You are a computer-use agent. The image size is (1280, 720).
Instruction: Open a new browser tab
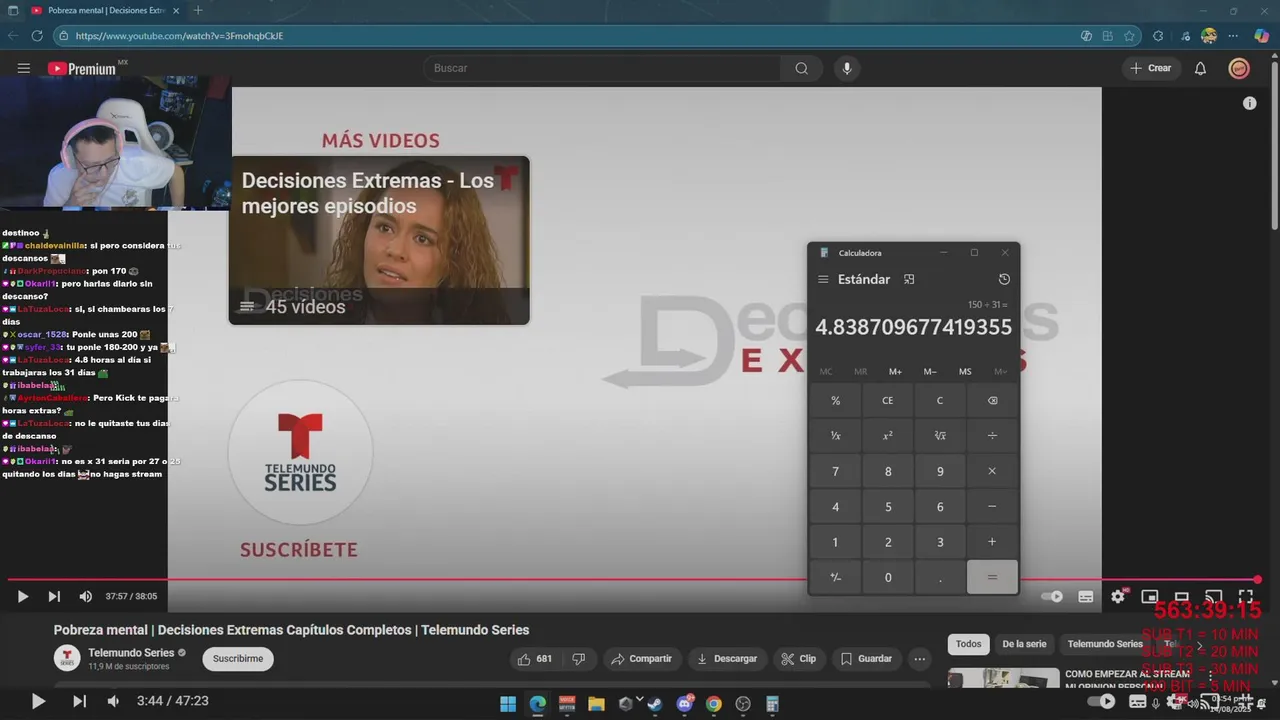[x=198, y=10]
